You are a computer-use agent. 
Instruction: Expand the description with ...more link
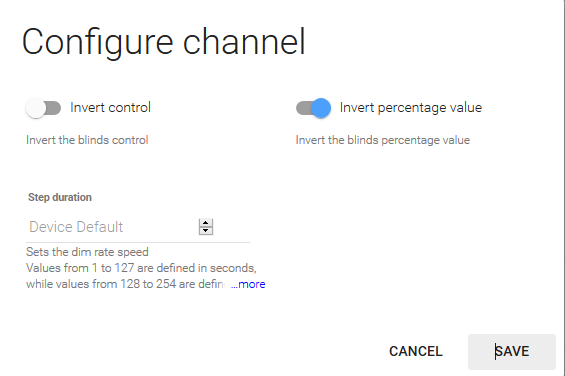click(x=248, y=284)
